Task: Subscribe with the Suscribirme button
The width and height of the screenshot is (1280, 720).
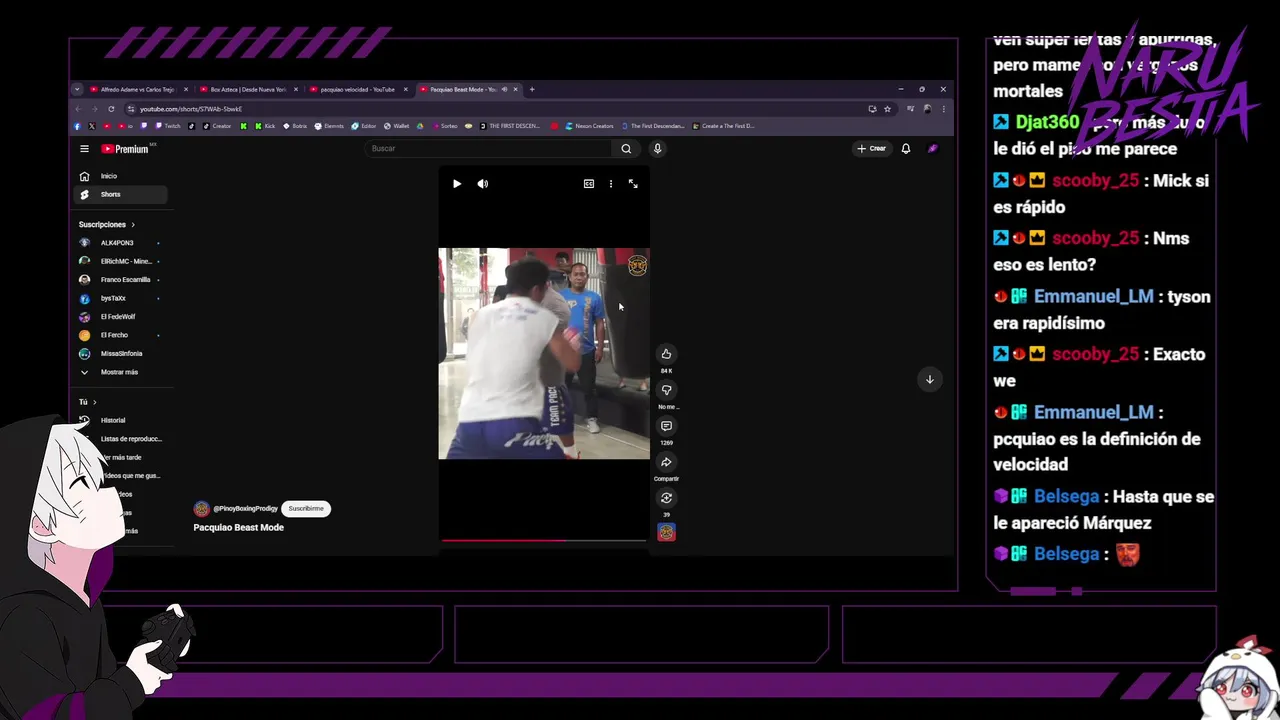Action: [306, 508]
